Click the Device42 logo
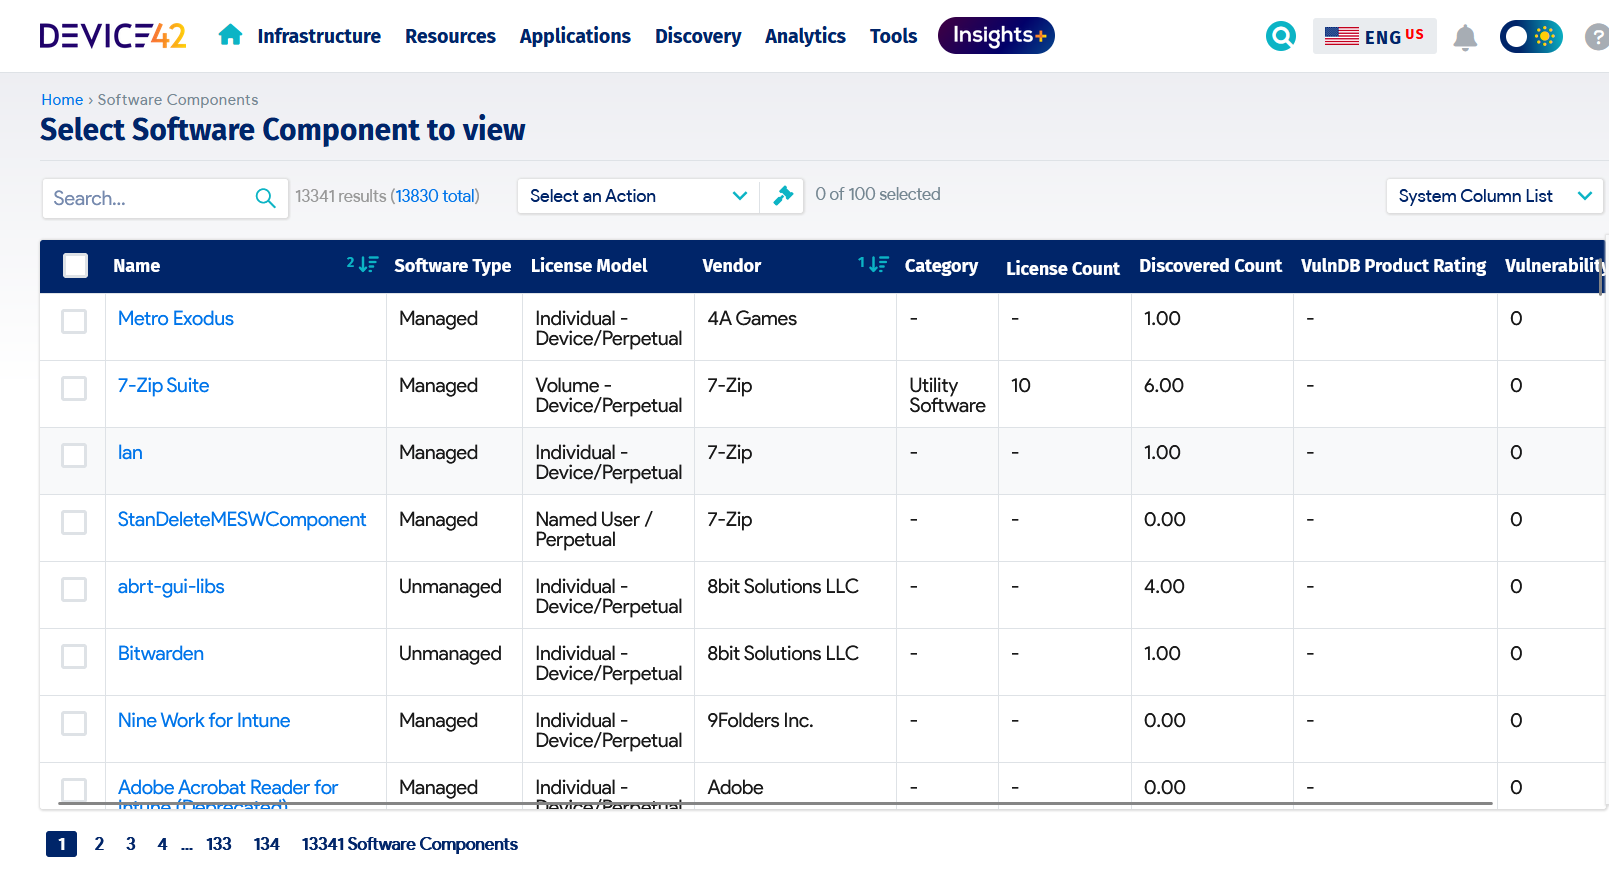The width and height of the screenshot is (1609, 870). [x=113, y=36]
